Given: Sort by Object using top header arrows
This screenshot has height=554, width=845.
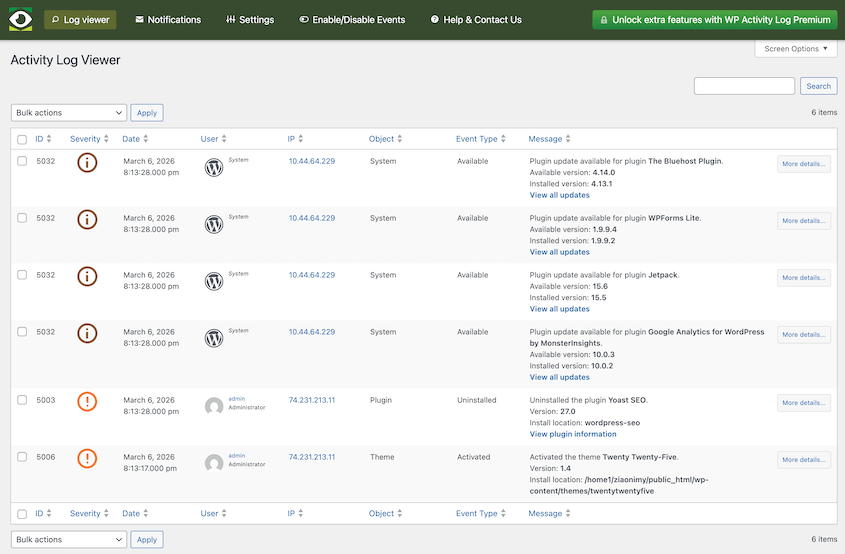Looking at the screenshot, I should (x=400, y=138).
